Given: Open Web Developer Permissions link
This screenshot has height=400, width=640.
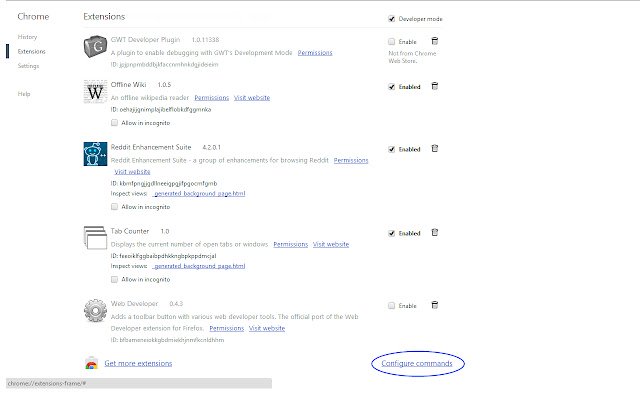Looking at the screenshot, I should pyautogui.click(x=227, y=328).
